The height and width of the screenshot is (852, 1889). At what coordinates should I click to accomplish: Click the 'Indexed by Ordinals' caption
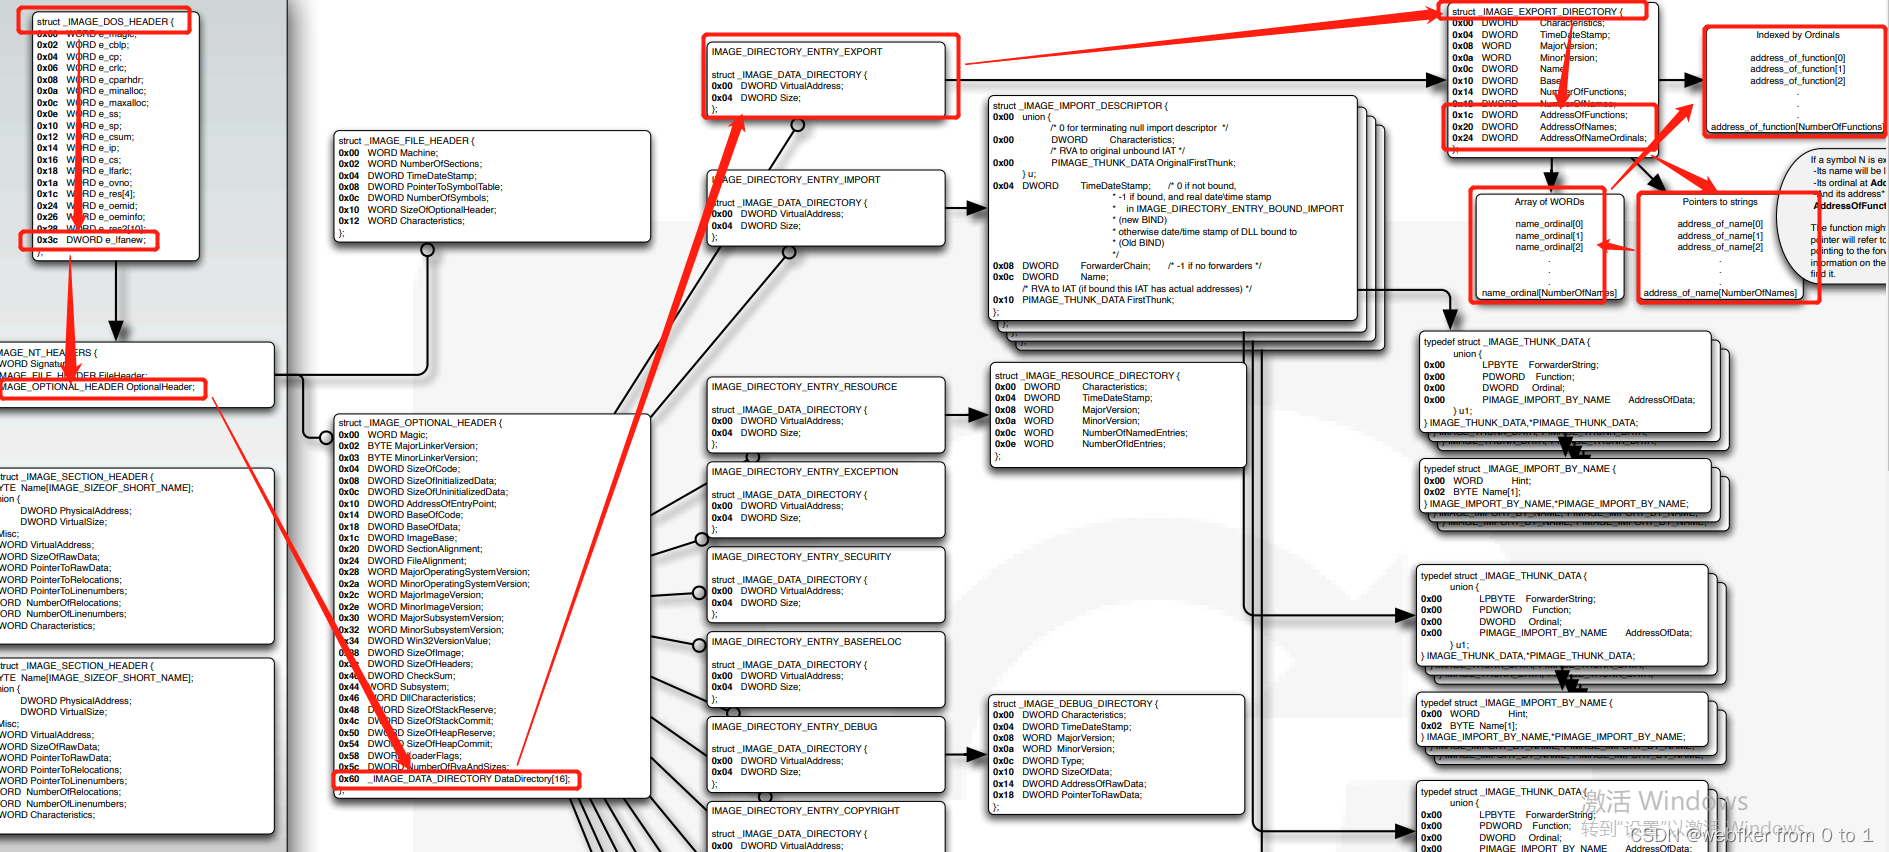(x=1797, y=35)
